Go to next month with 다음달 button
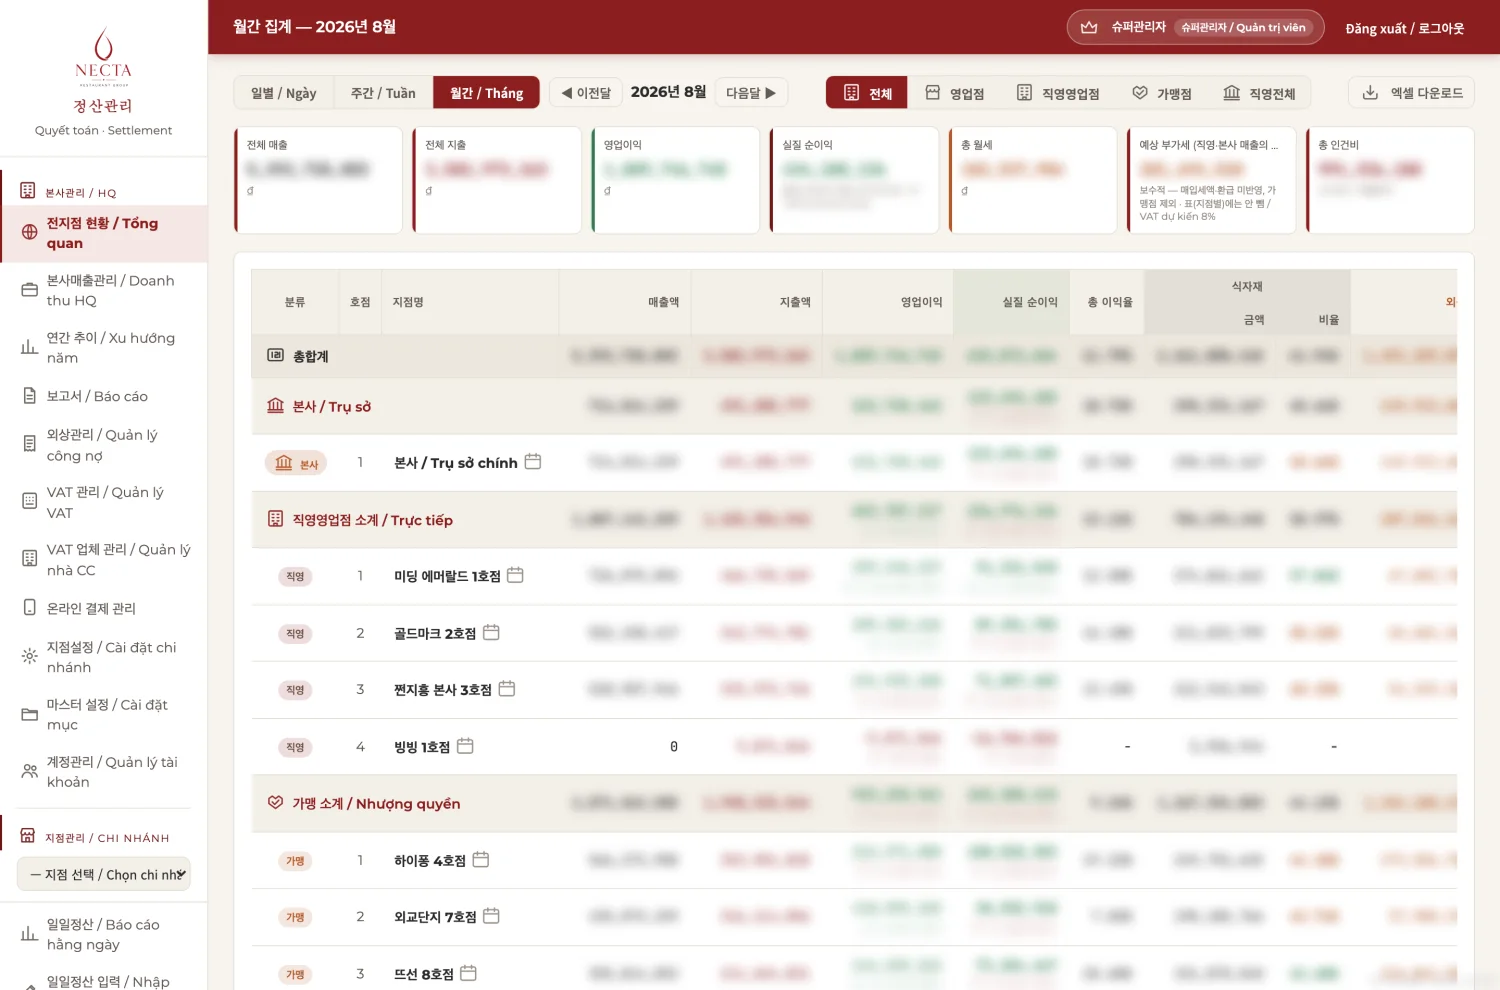Screen dimensions: 1500x990 click(751, 93)
